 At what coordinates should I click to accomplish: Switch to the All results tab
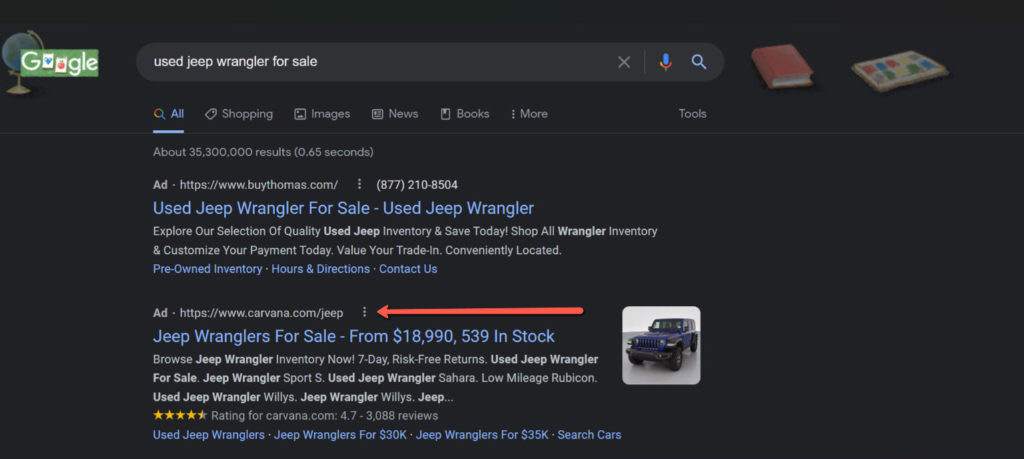[168, 114]
